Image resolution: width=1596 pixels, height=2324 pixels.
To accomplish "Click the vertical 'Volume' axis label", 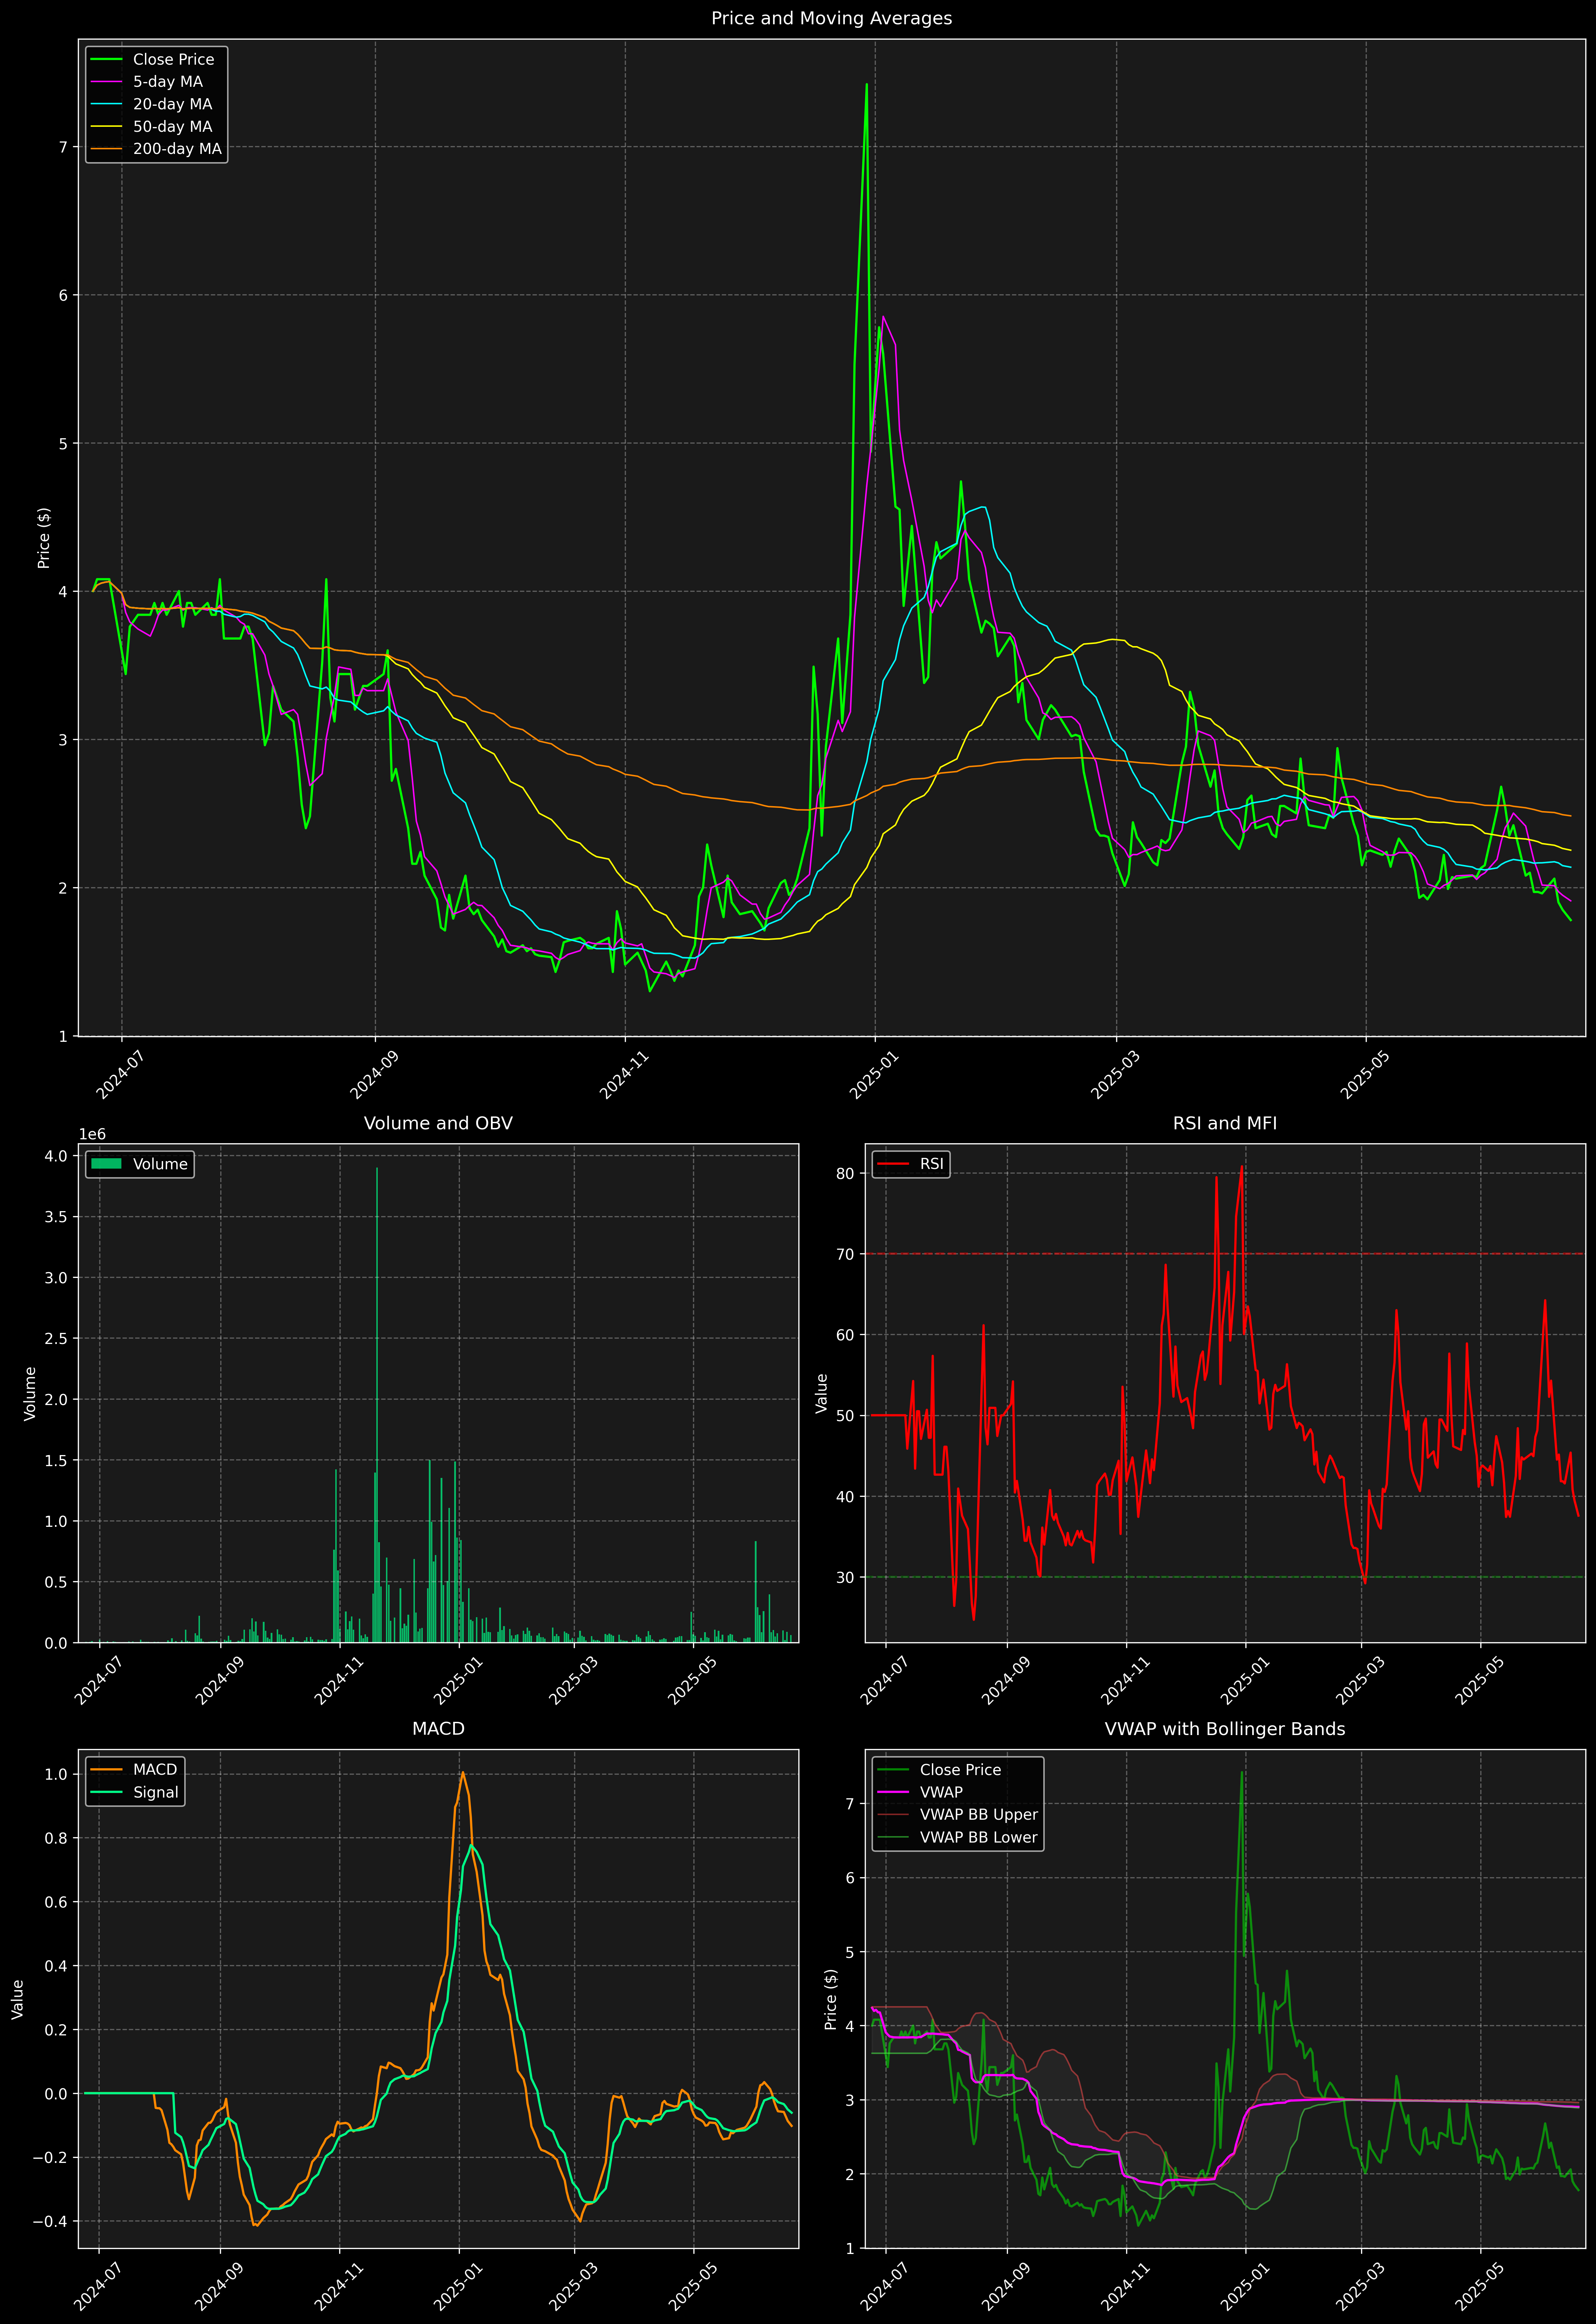I will [30, 1393].
